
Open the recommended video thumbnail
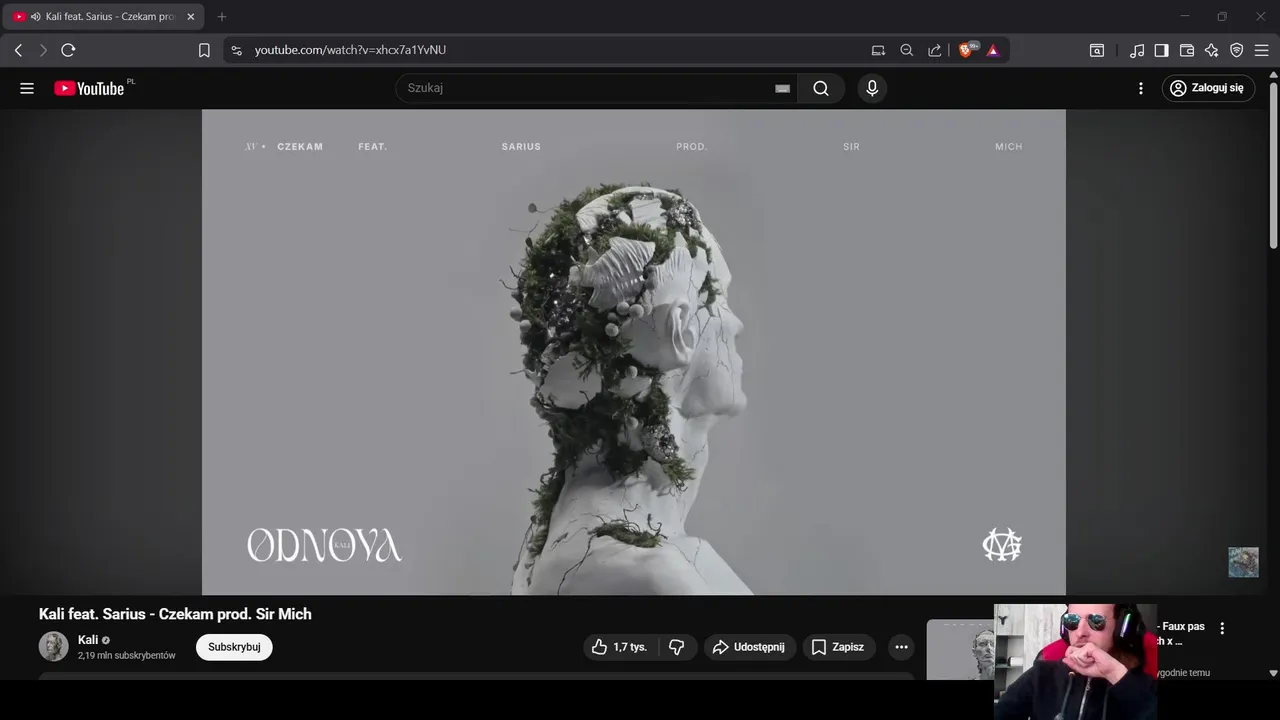click(x=960, y=650)
